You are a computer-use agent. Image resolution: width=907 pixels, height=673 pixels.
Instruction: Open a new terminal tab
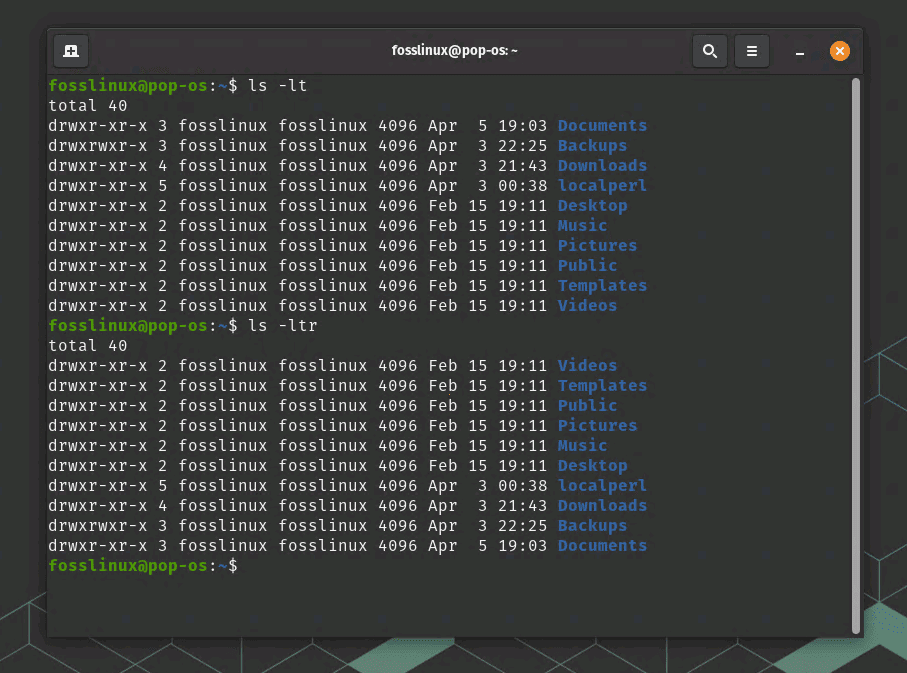click(71, 51)
